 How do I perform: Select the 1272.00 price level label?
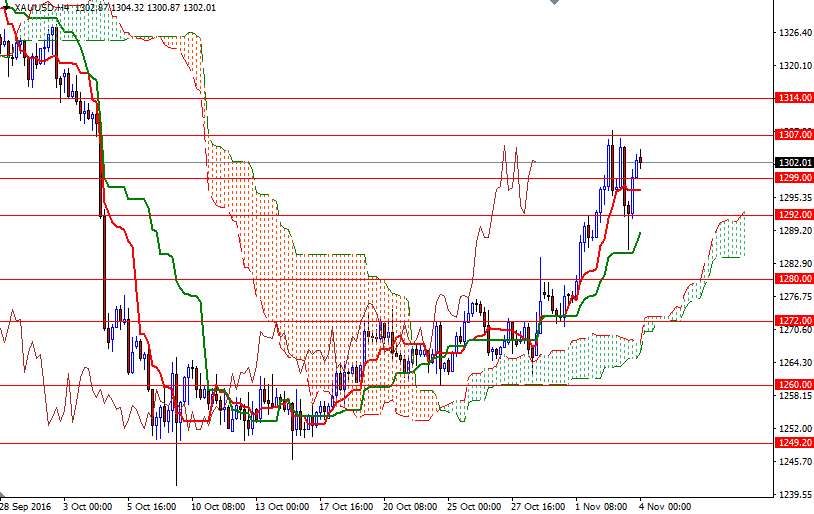(x=793, y=321)
